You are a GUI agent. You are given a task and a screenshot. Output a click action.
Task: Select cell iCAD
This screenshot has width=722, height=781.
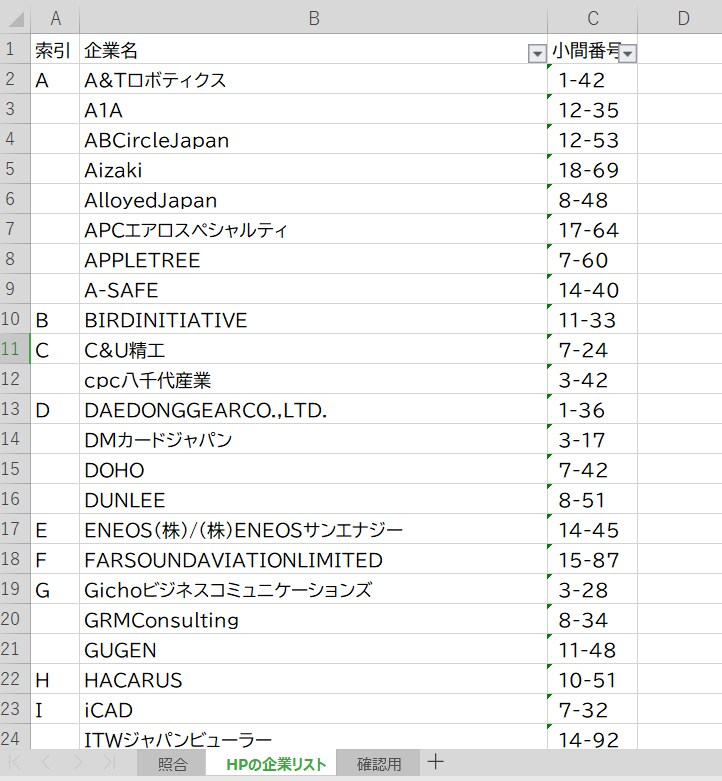(x=314, y=709)
